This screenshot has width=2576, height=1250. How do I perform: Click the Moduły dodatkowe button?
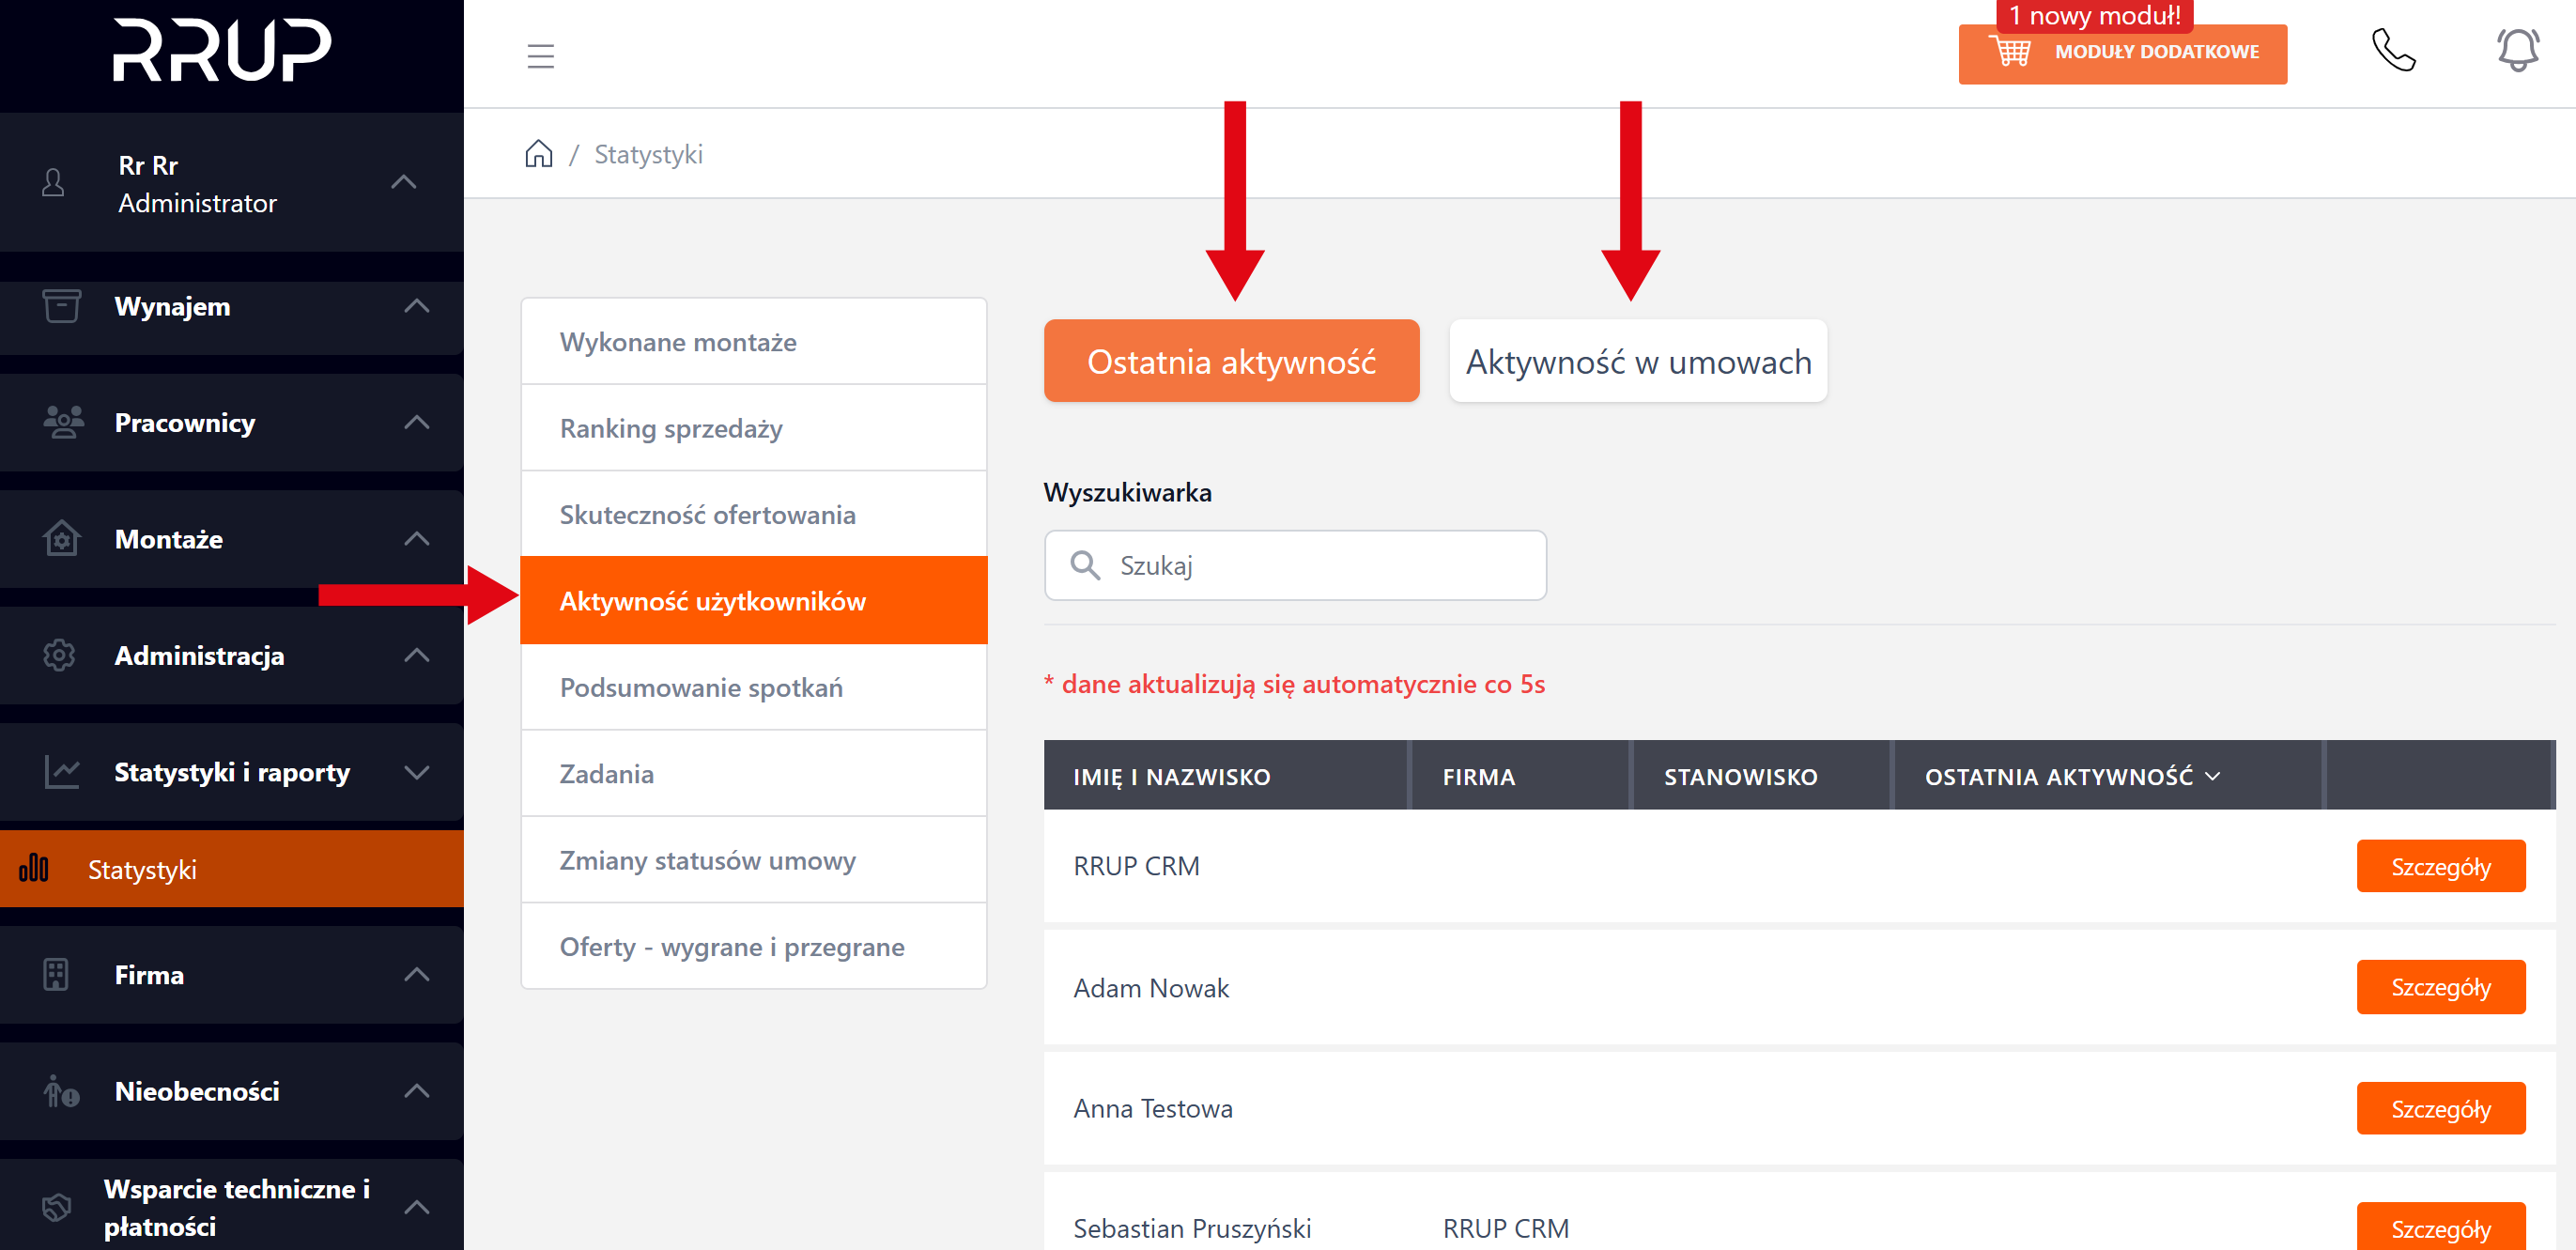(2156, 52)
